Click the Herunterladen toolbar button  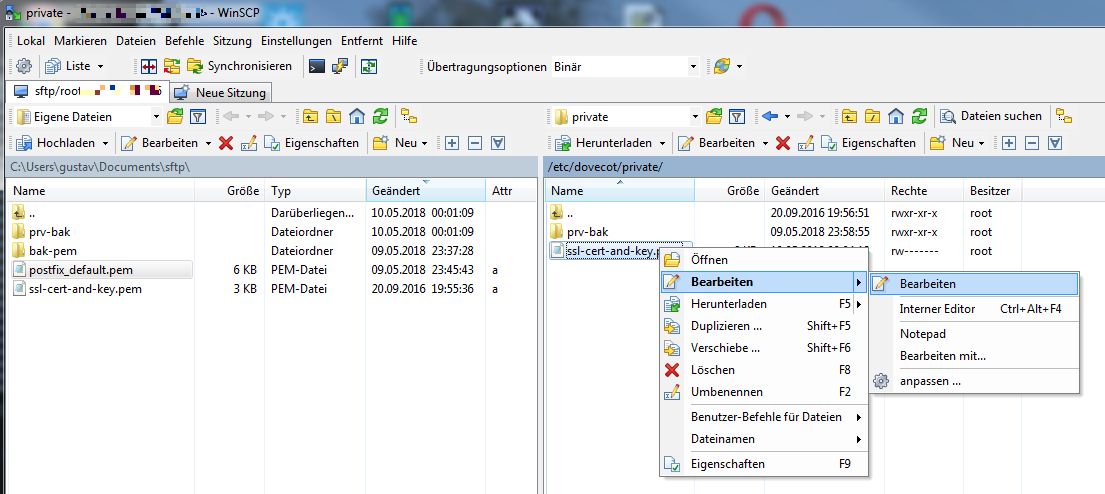pyautogui.click(x=603, y=143)
